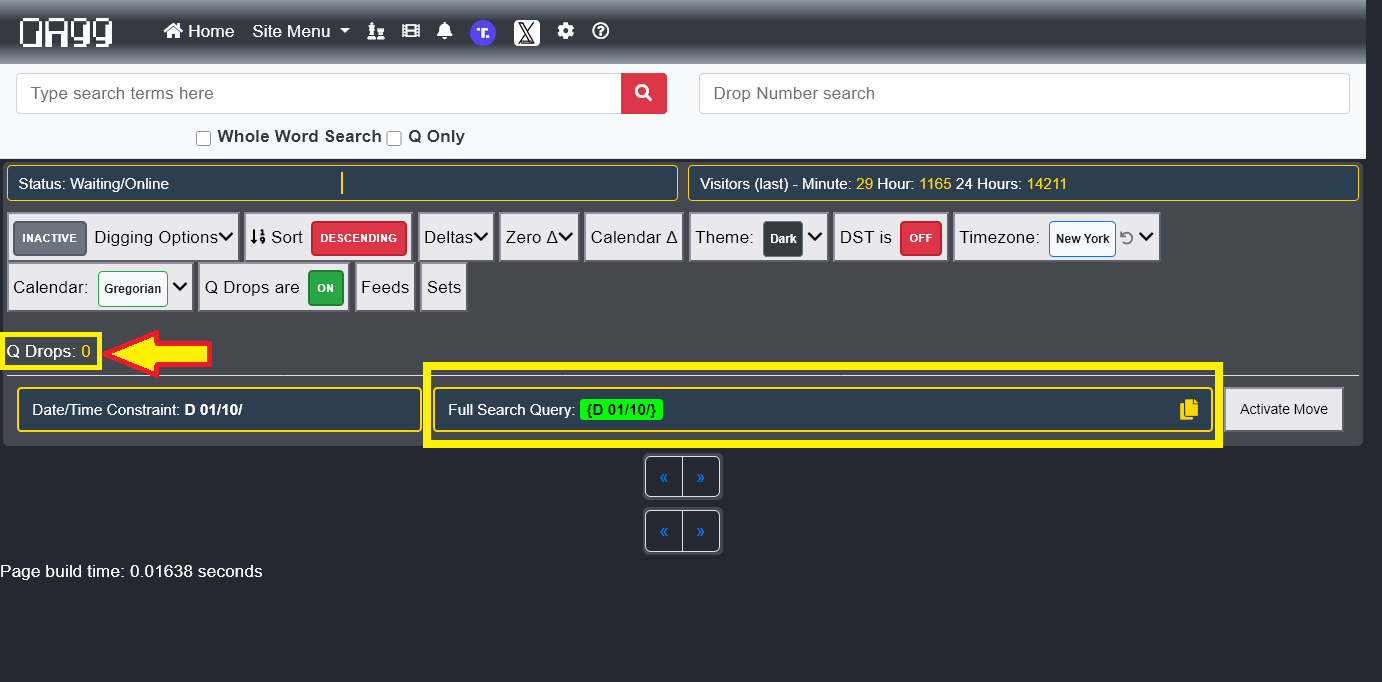Copy the full search query via copy icon
This screenshot has width=1382, height=682.
click(x=1188, y=409)
